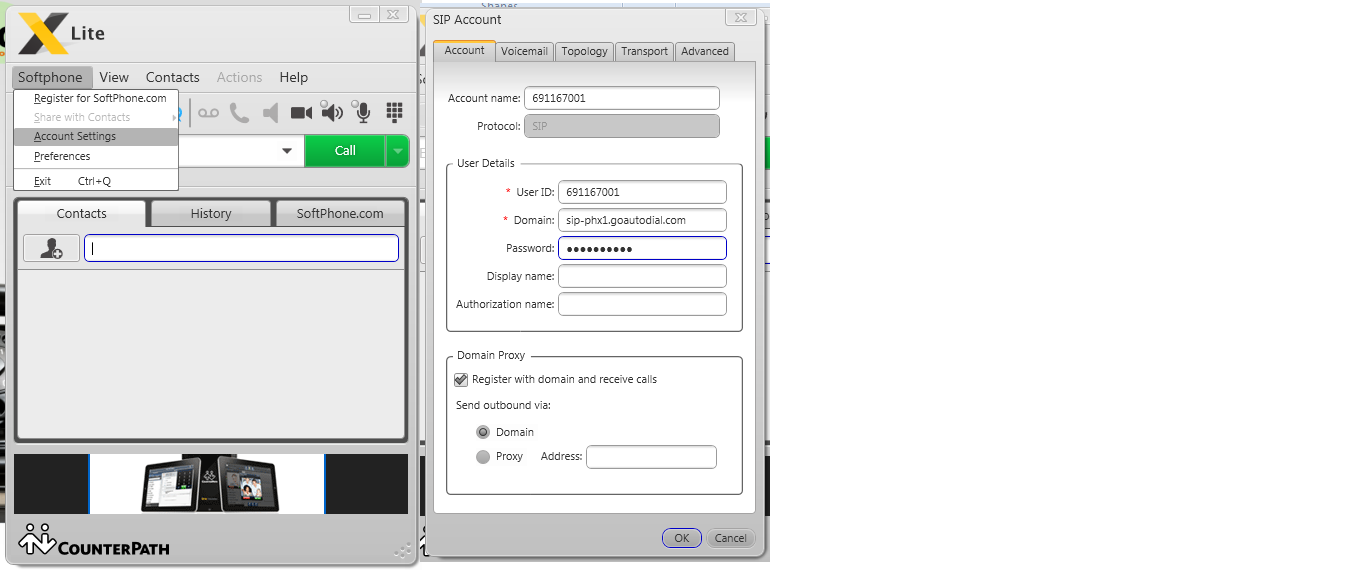The height and width of the screenshot is (570, 1360).
Task: Click the Password field
Action: (x=642, y=248)
